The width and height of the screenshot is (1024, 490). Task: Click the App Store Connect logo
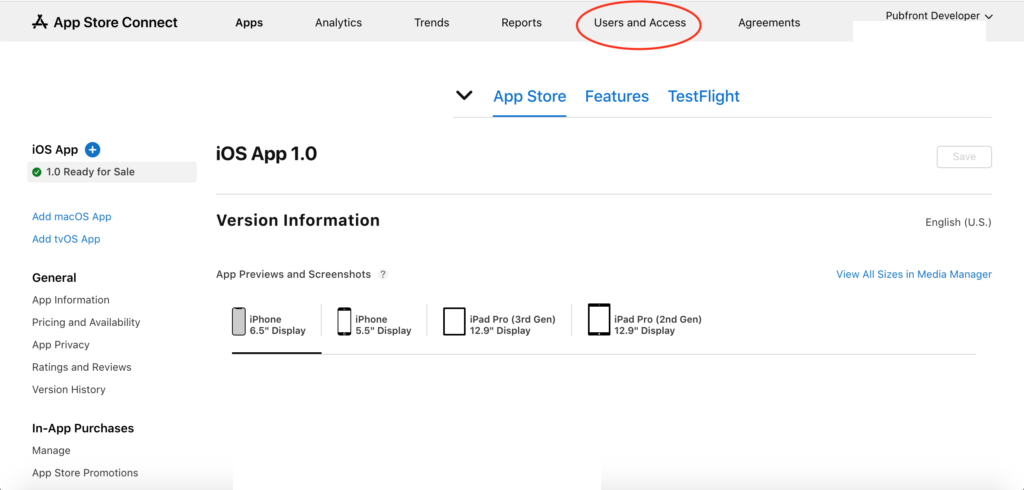104,22
